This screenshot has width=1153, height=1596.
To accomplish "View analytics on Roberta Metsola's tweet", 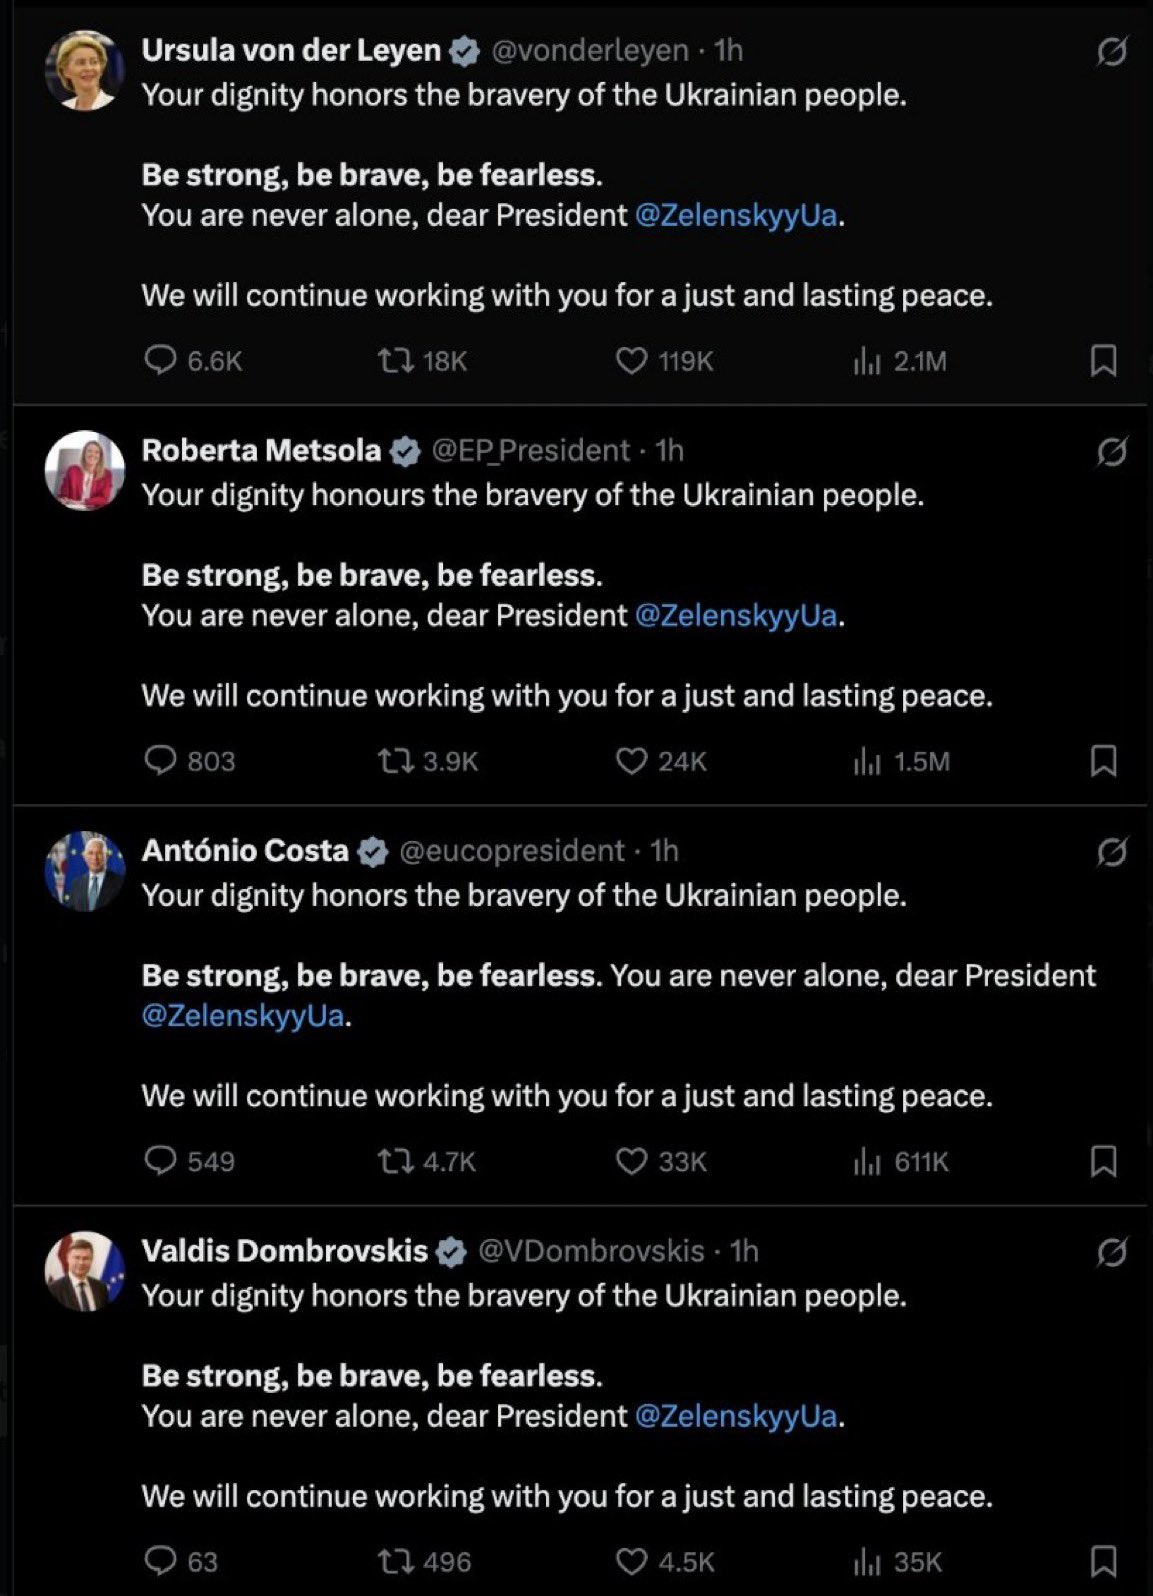I will click(x=867, y=761).
